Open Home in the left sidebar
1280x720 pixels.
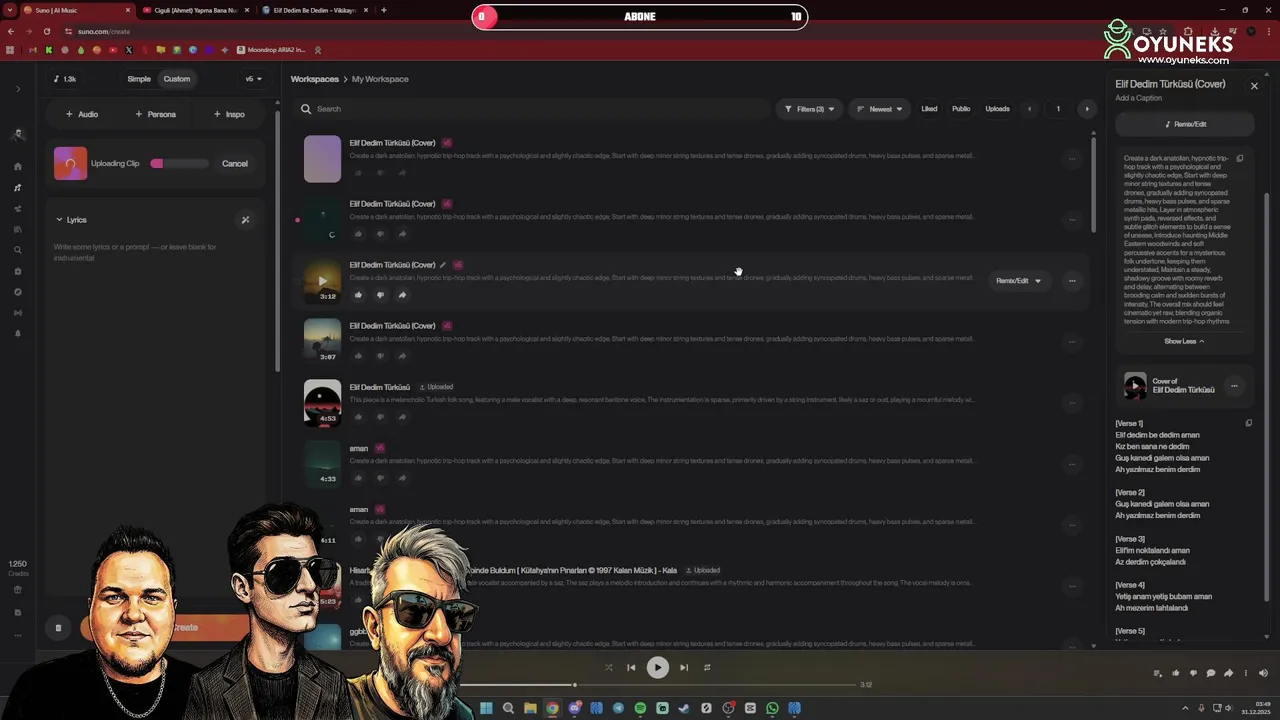pyautogui.click(x=18, y=166)
